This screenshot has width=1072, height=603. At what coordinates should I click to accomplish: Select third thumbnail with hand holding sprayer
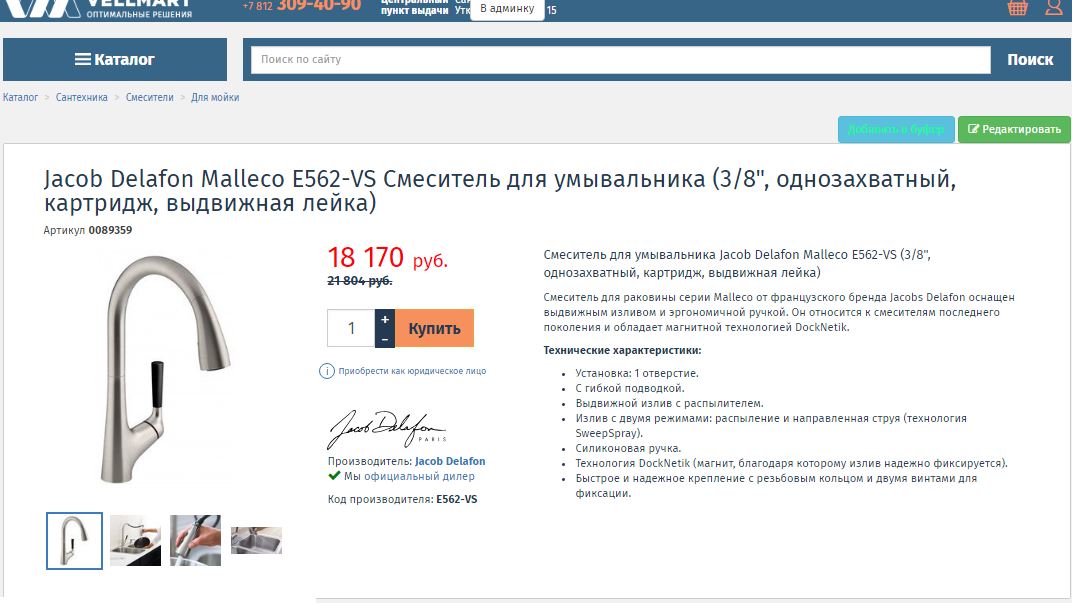pyautogui.click(x=196, y=540)
